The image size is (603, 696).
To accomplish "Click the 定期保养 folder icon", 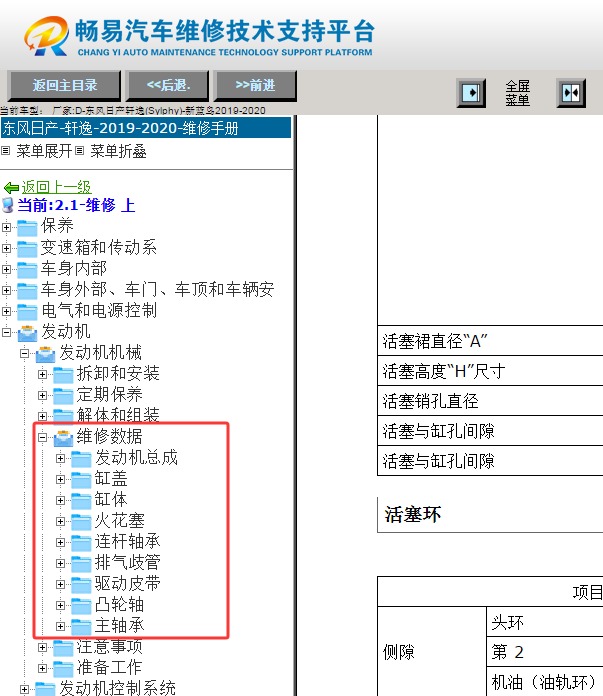I will 63,395.
